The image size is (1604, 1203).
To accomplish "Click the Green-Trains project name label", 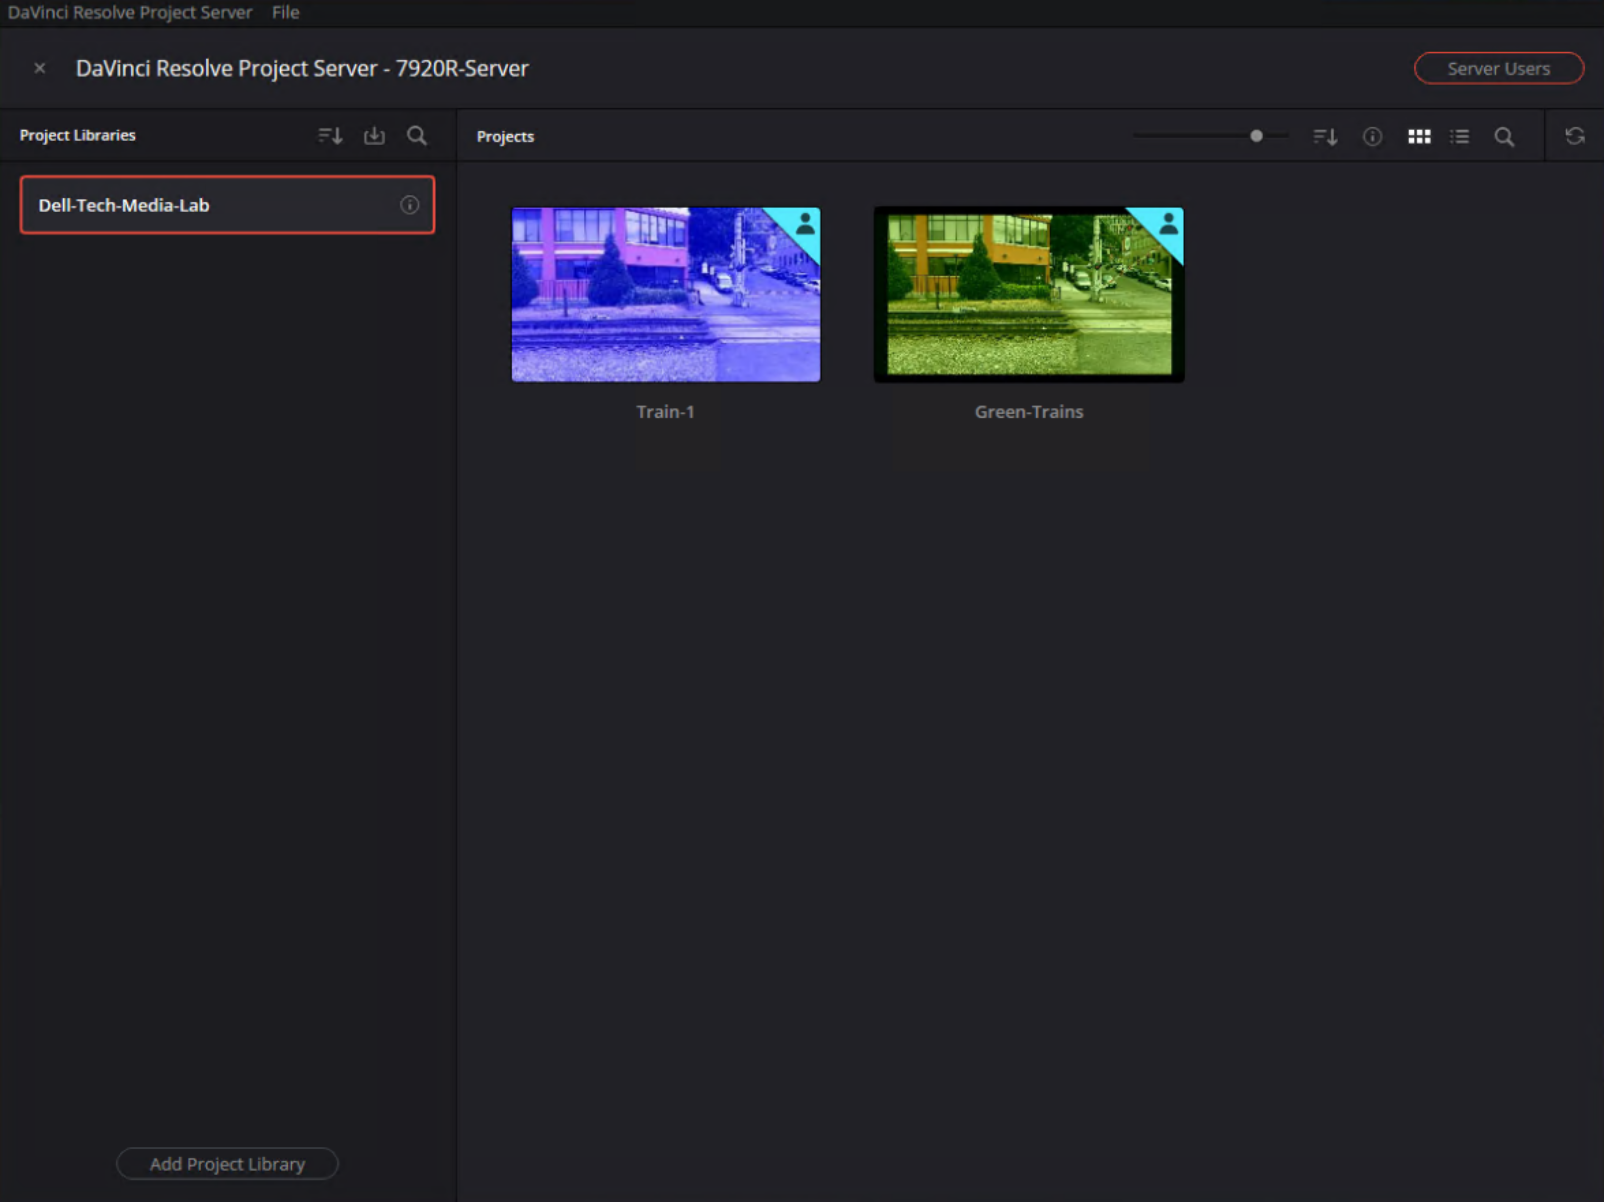I will click(x=1029, y=412).
